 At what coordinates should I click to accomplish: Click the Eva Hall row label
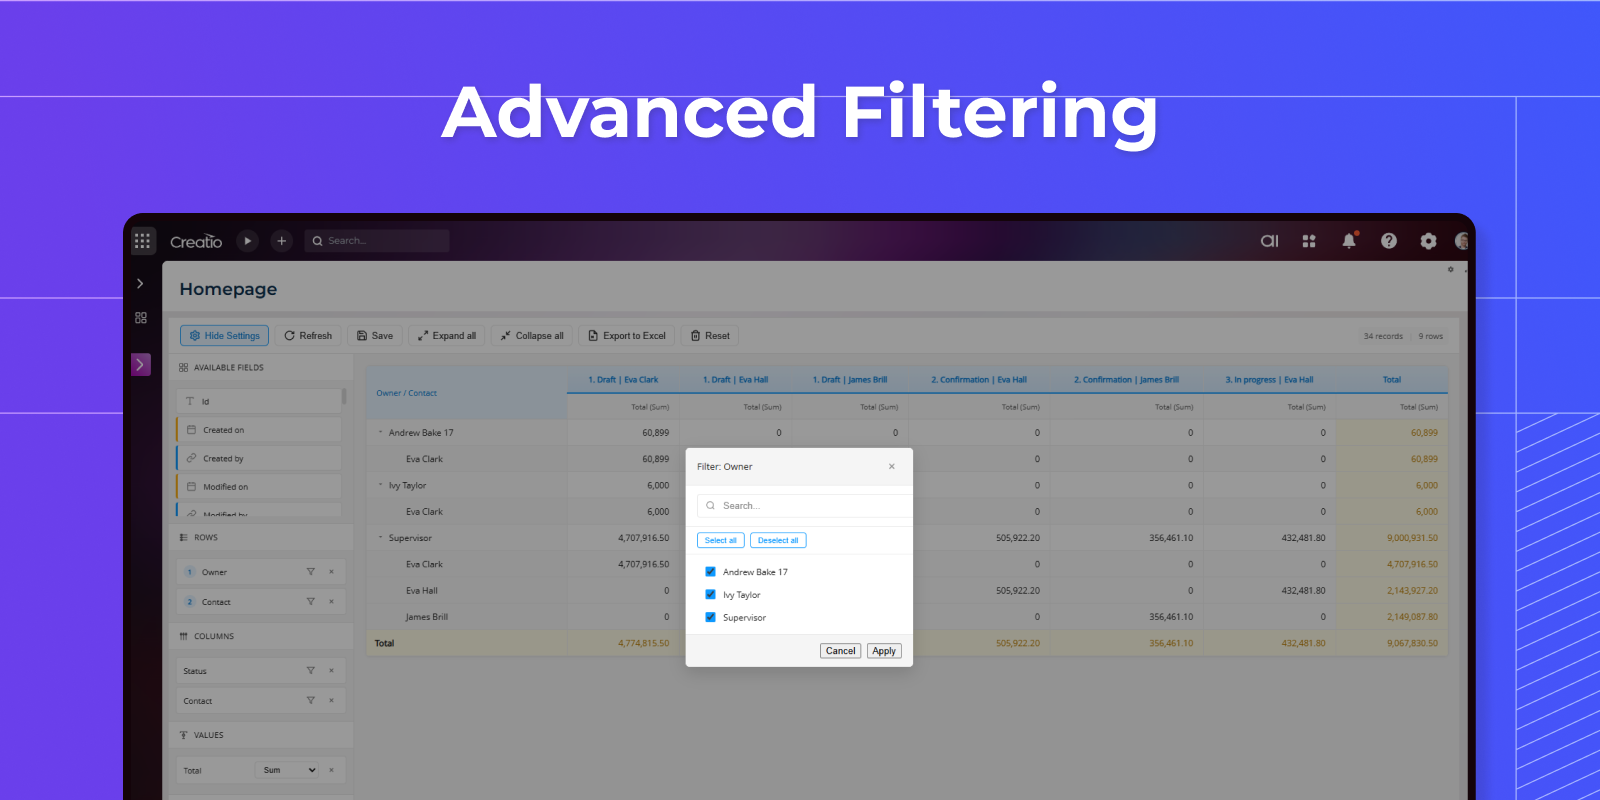point(422,591)
